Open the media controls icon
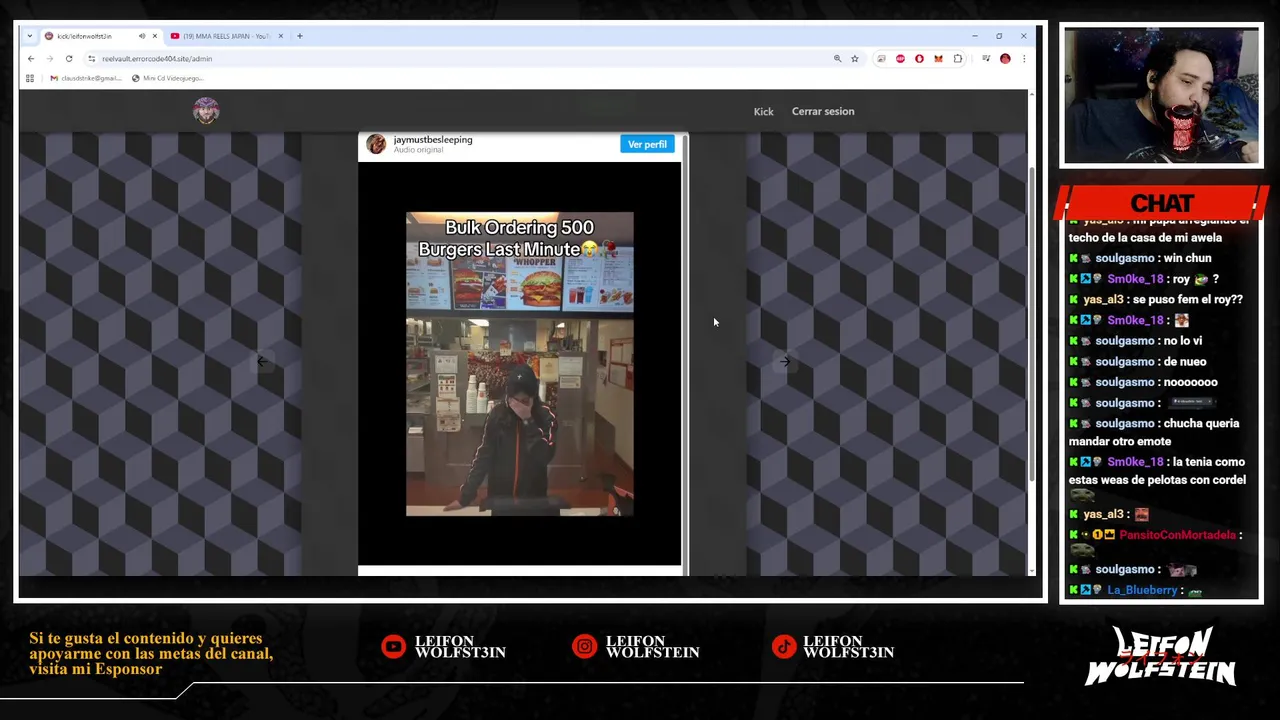Viewport: 1280px width, 720px height. coord(986,59)
